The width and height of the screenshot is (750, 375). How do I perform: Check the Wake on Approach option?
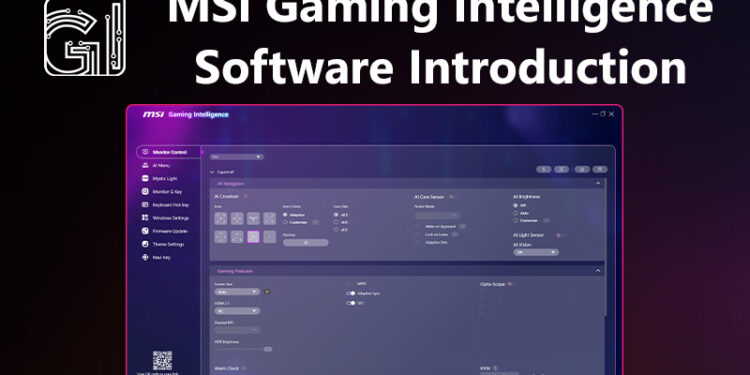(x=418, y=226)
